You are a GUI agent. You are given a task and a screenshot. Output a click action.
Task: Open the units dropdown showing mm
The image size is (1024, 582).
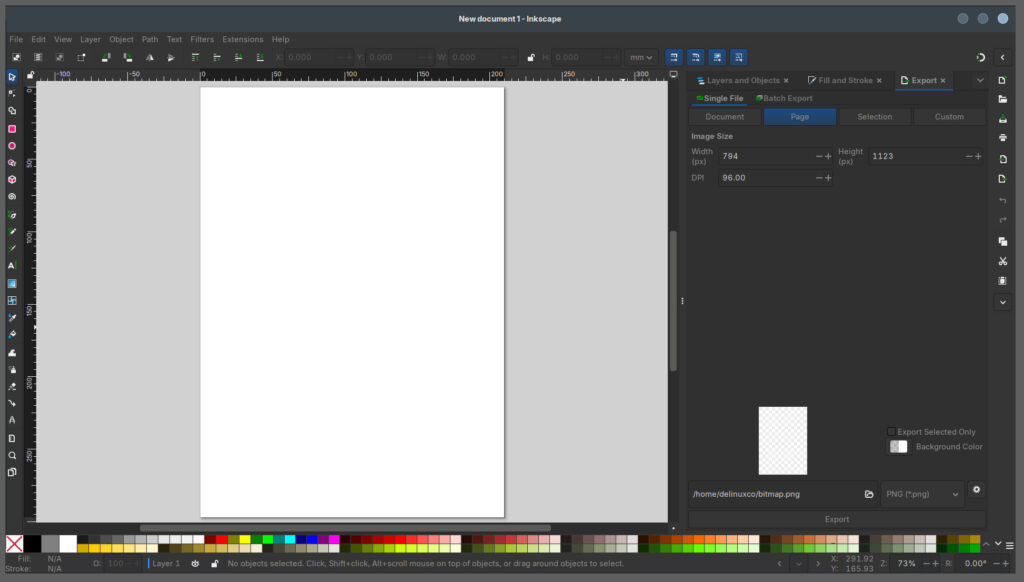click(640, 57)
